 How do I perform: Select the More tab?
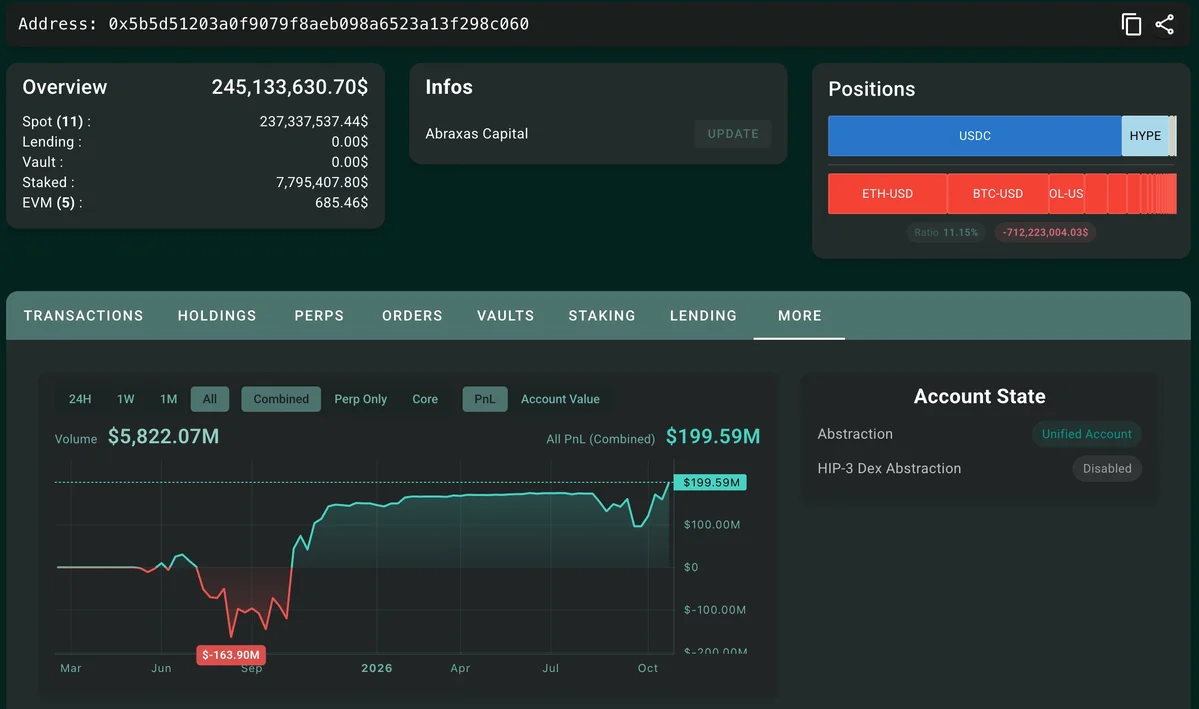pyautogui.click(x=799, y=316)
